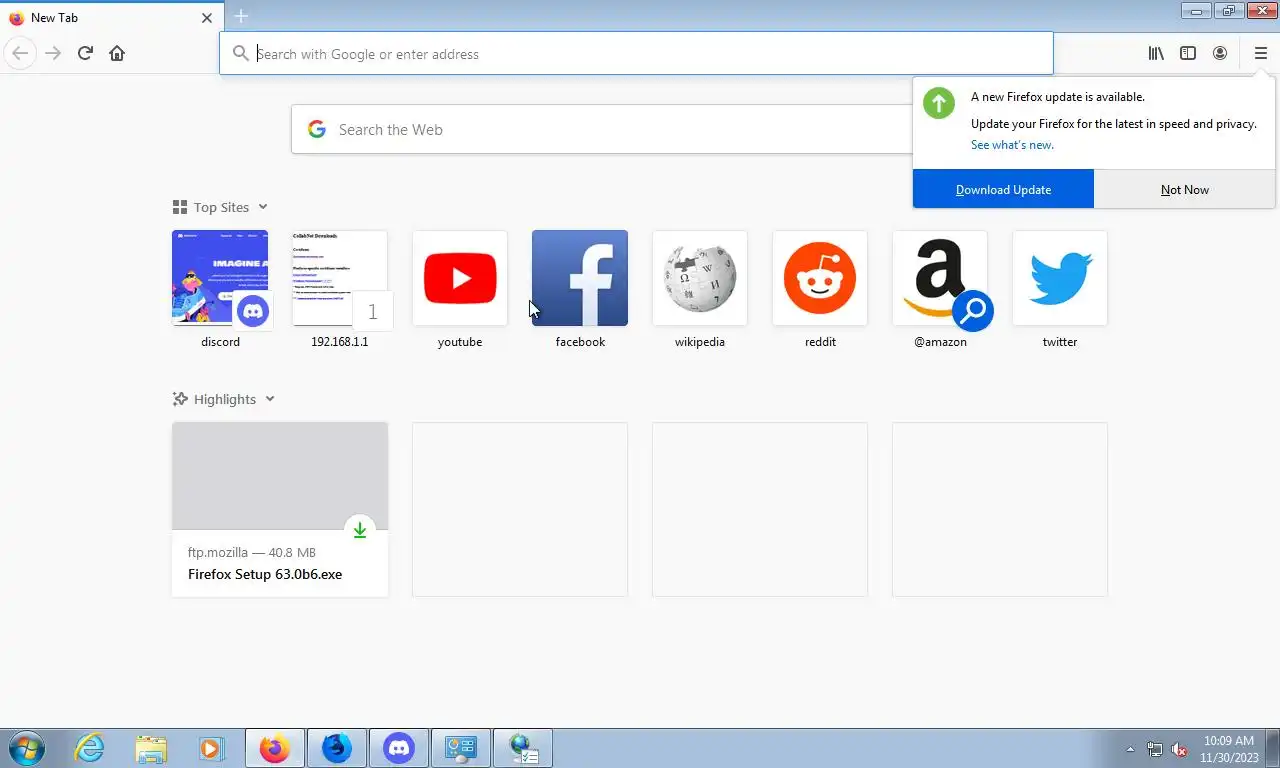Image resolution: width=1280 pixels, height=768 pixels.
Task: Open the facebook top site tile
Action: (580, 290)
